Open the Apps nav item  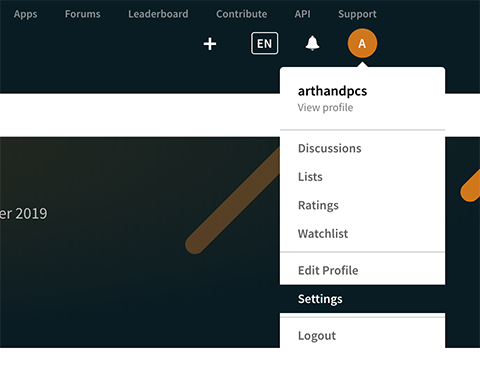26,14
